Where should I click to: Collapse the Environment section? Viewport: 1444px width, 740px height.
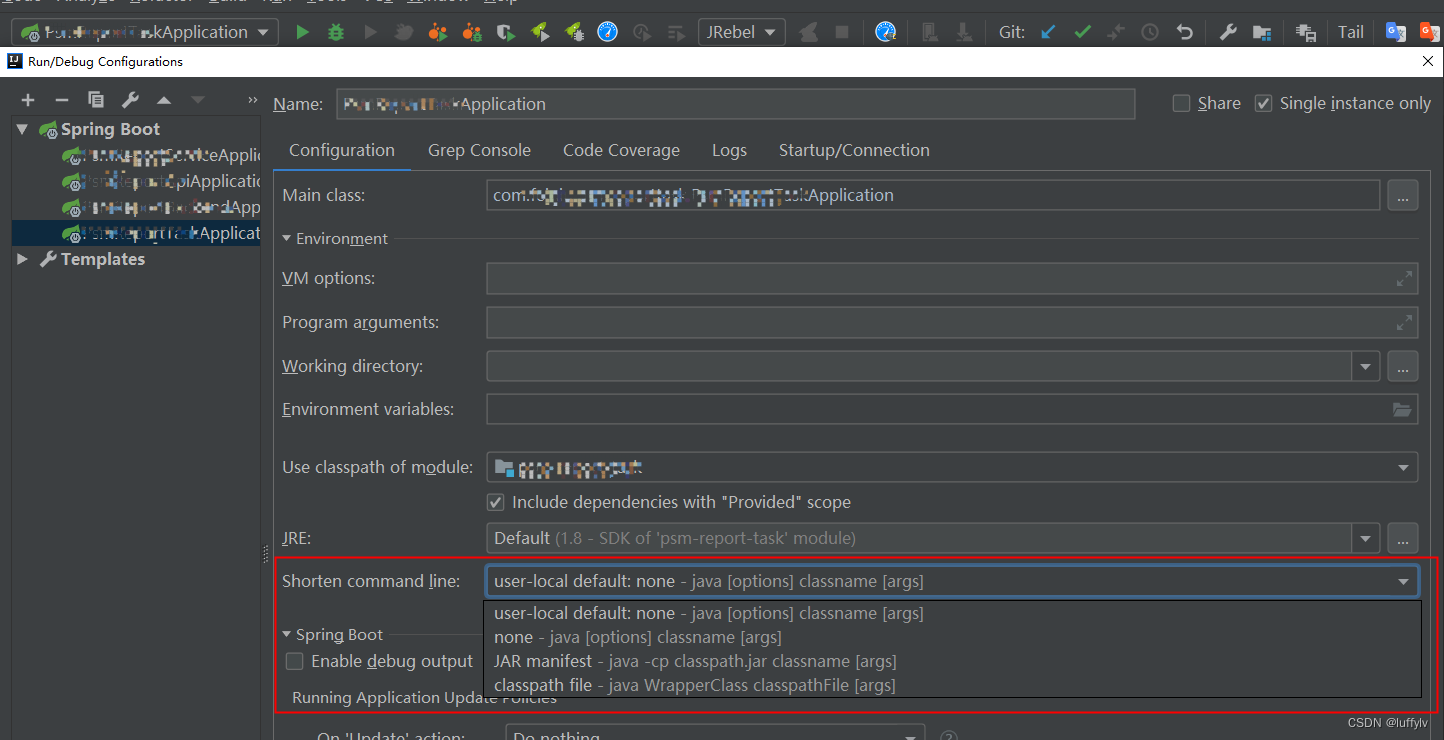tap(287, 238)
